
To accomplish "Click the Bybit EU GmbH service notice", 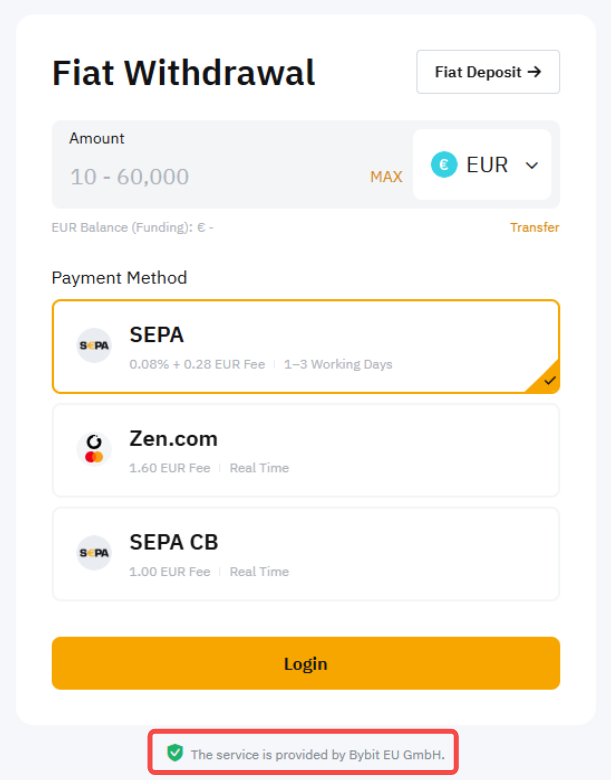I will 317,754.
